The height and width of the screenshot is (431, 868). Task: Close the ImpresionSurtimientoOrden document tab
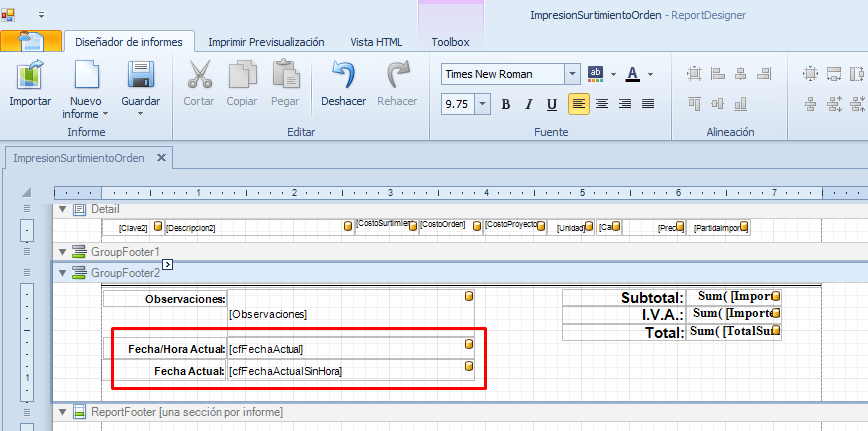click(161, 157)
